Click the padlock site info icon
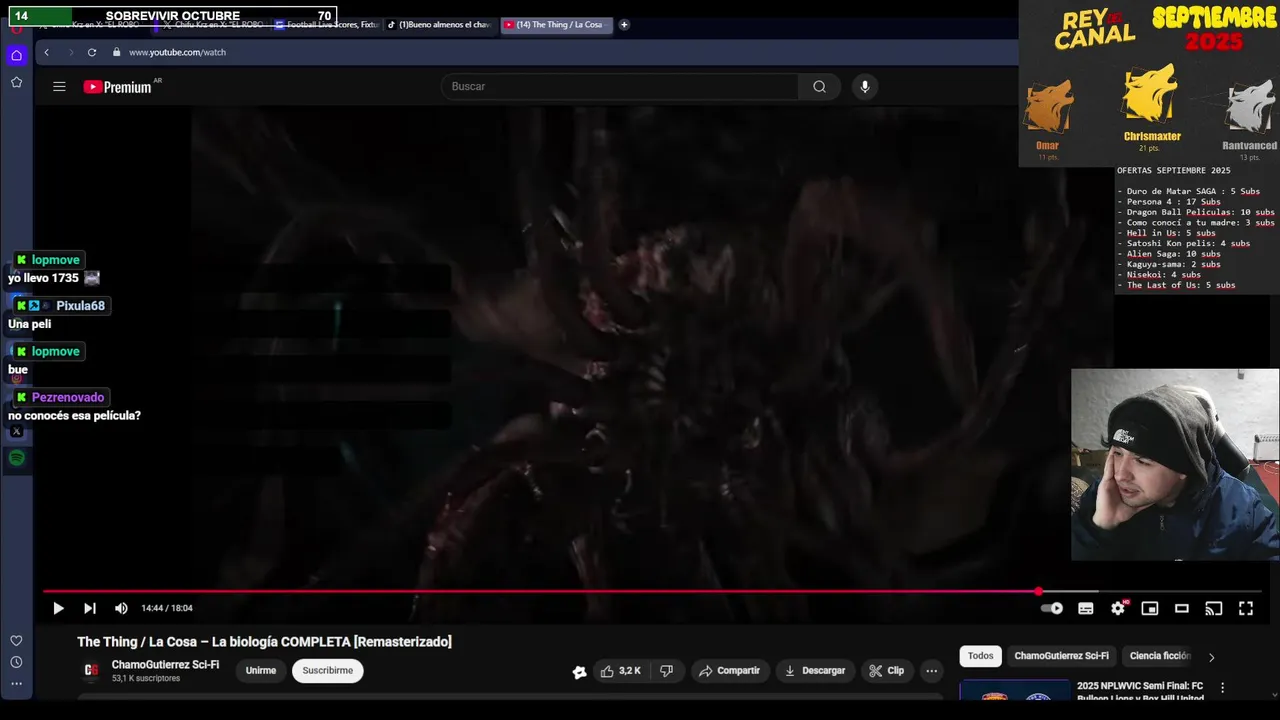Viewport: 1280px width, 720px height. pos(117,52)
